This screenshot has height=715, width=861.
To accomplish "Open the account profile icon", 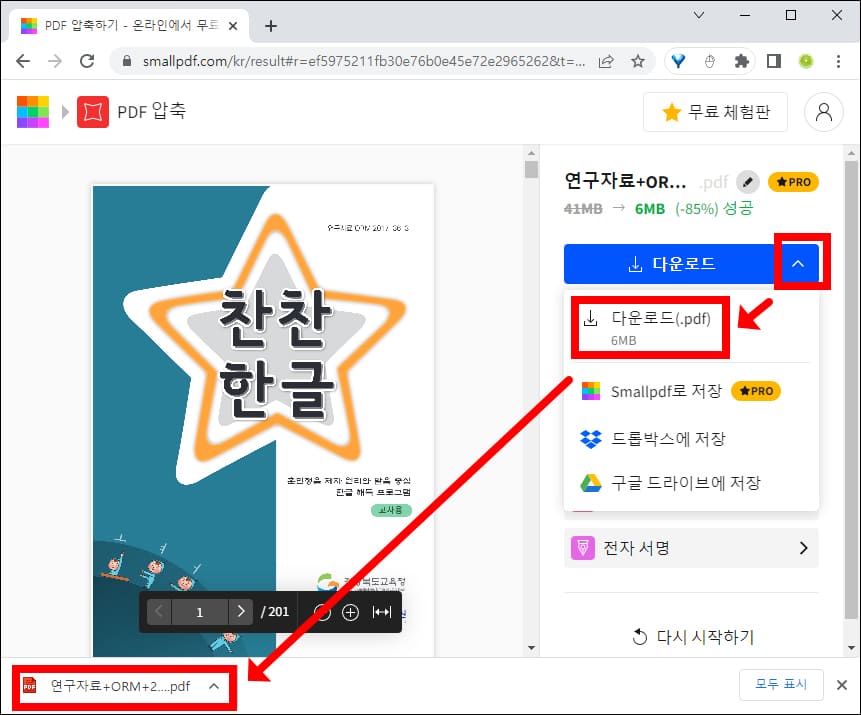I will click(x=823, y=111).
